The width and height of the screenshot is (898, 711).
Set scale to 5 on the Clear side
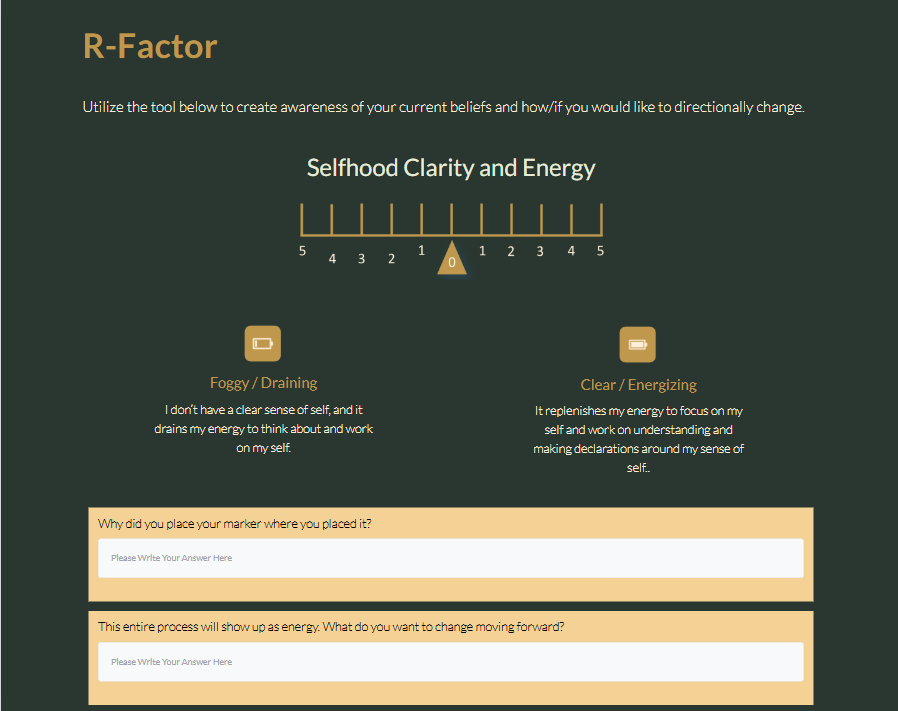pos(600,250)
